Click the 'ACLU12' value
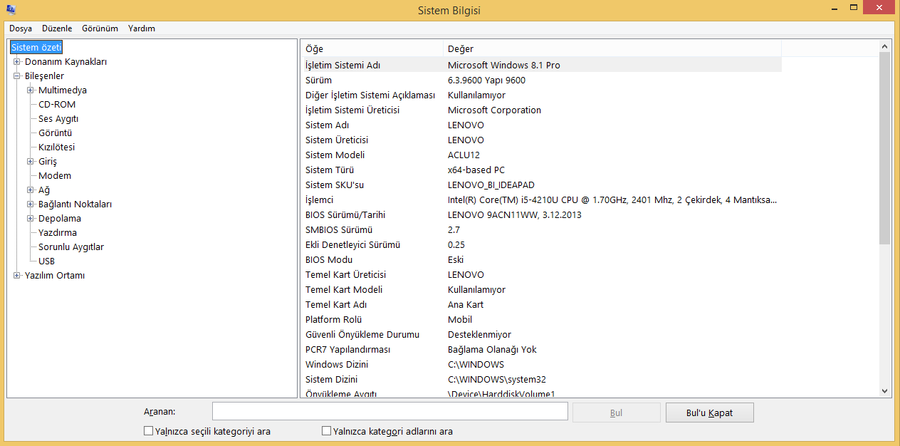Screen dimensions: 900x446 click(463, 155)
